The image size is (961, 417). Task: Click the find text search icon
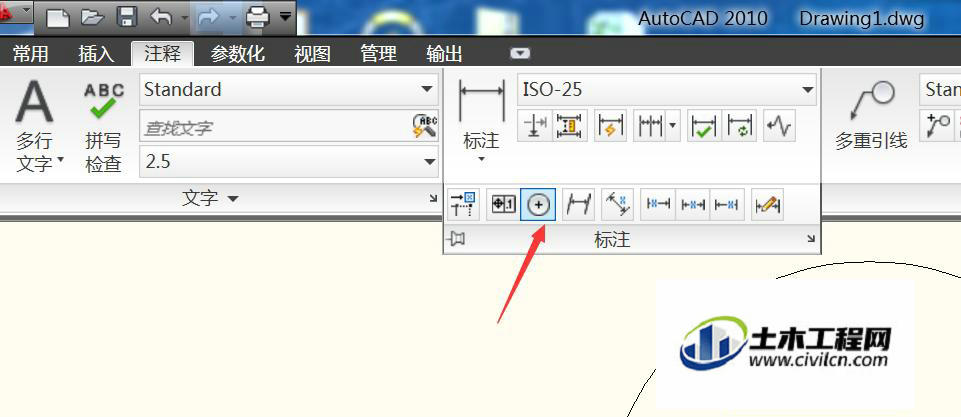(424, 126)
